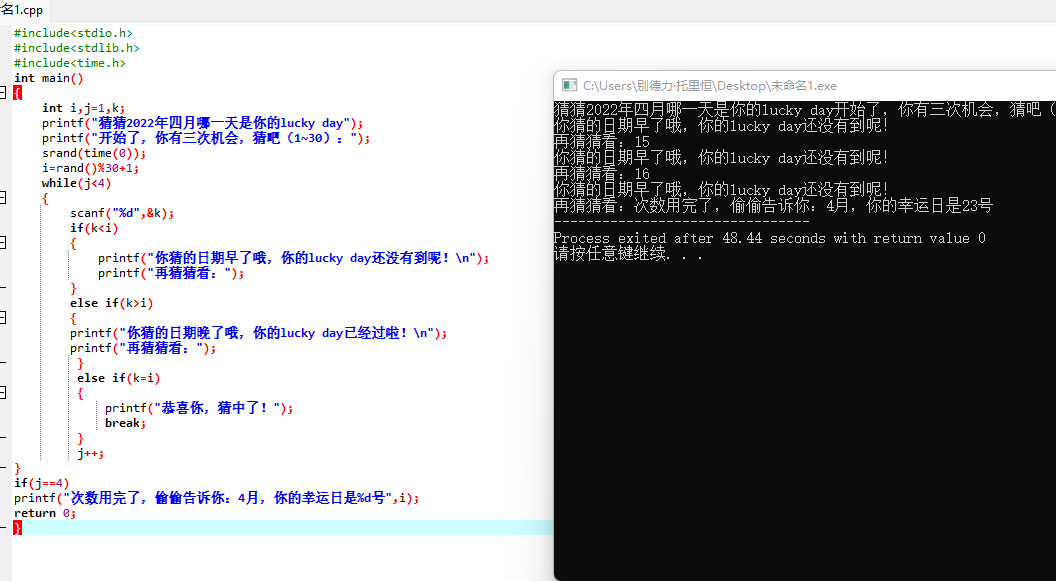Collapse the fold marker under if(k<i)

point(3,242)
